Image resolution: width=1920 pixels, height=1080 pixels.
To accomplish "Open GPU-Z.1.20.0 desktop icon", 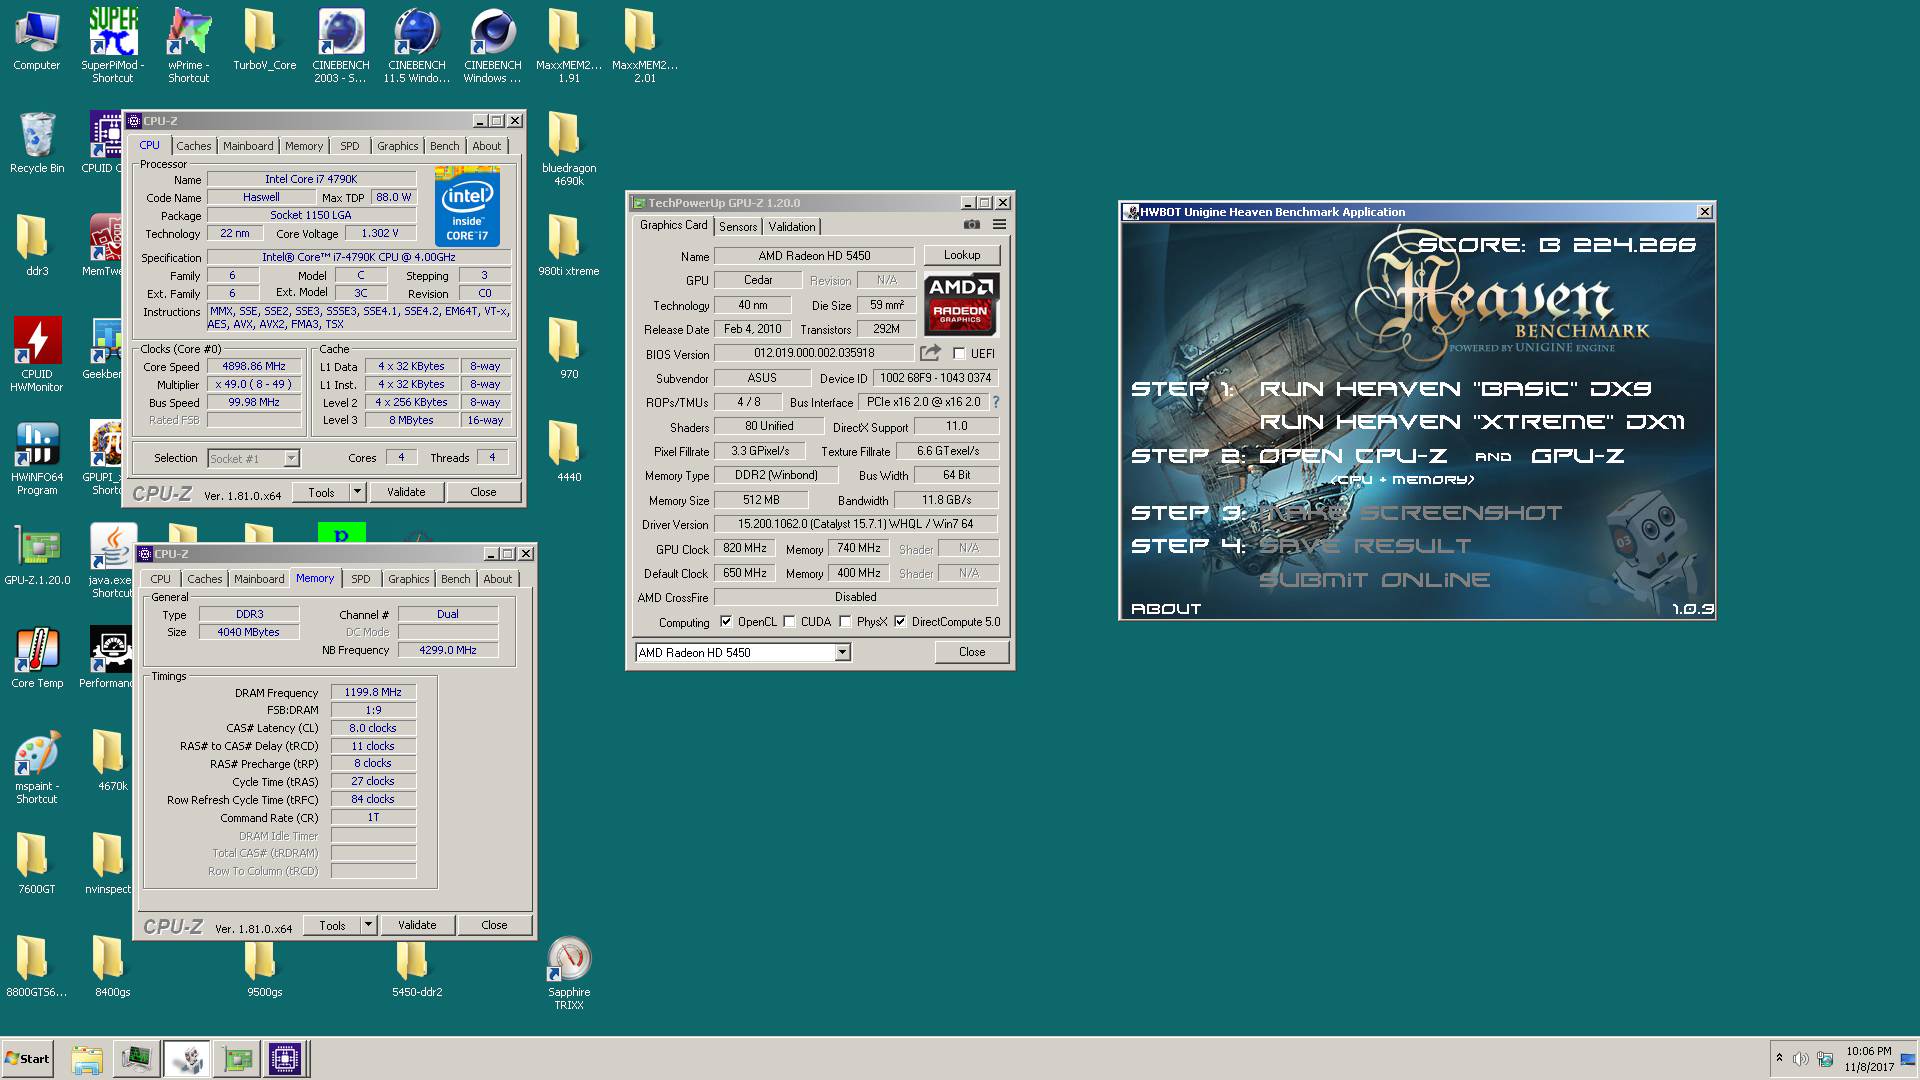I will click(37, 555).
